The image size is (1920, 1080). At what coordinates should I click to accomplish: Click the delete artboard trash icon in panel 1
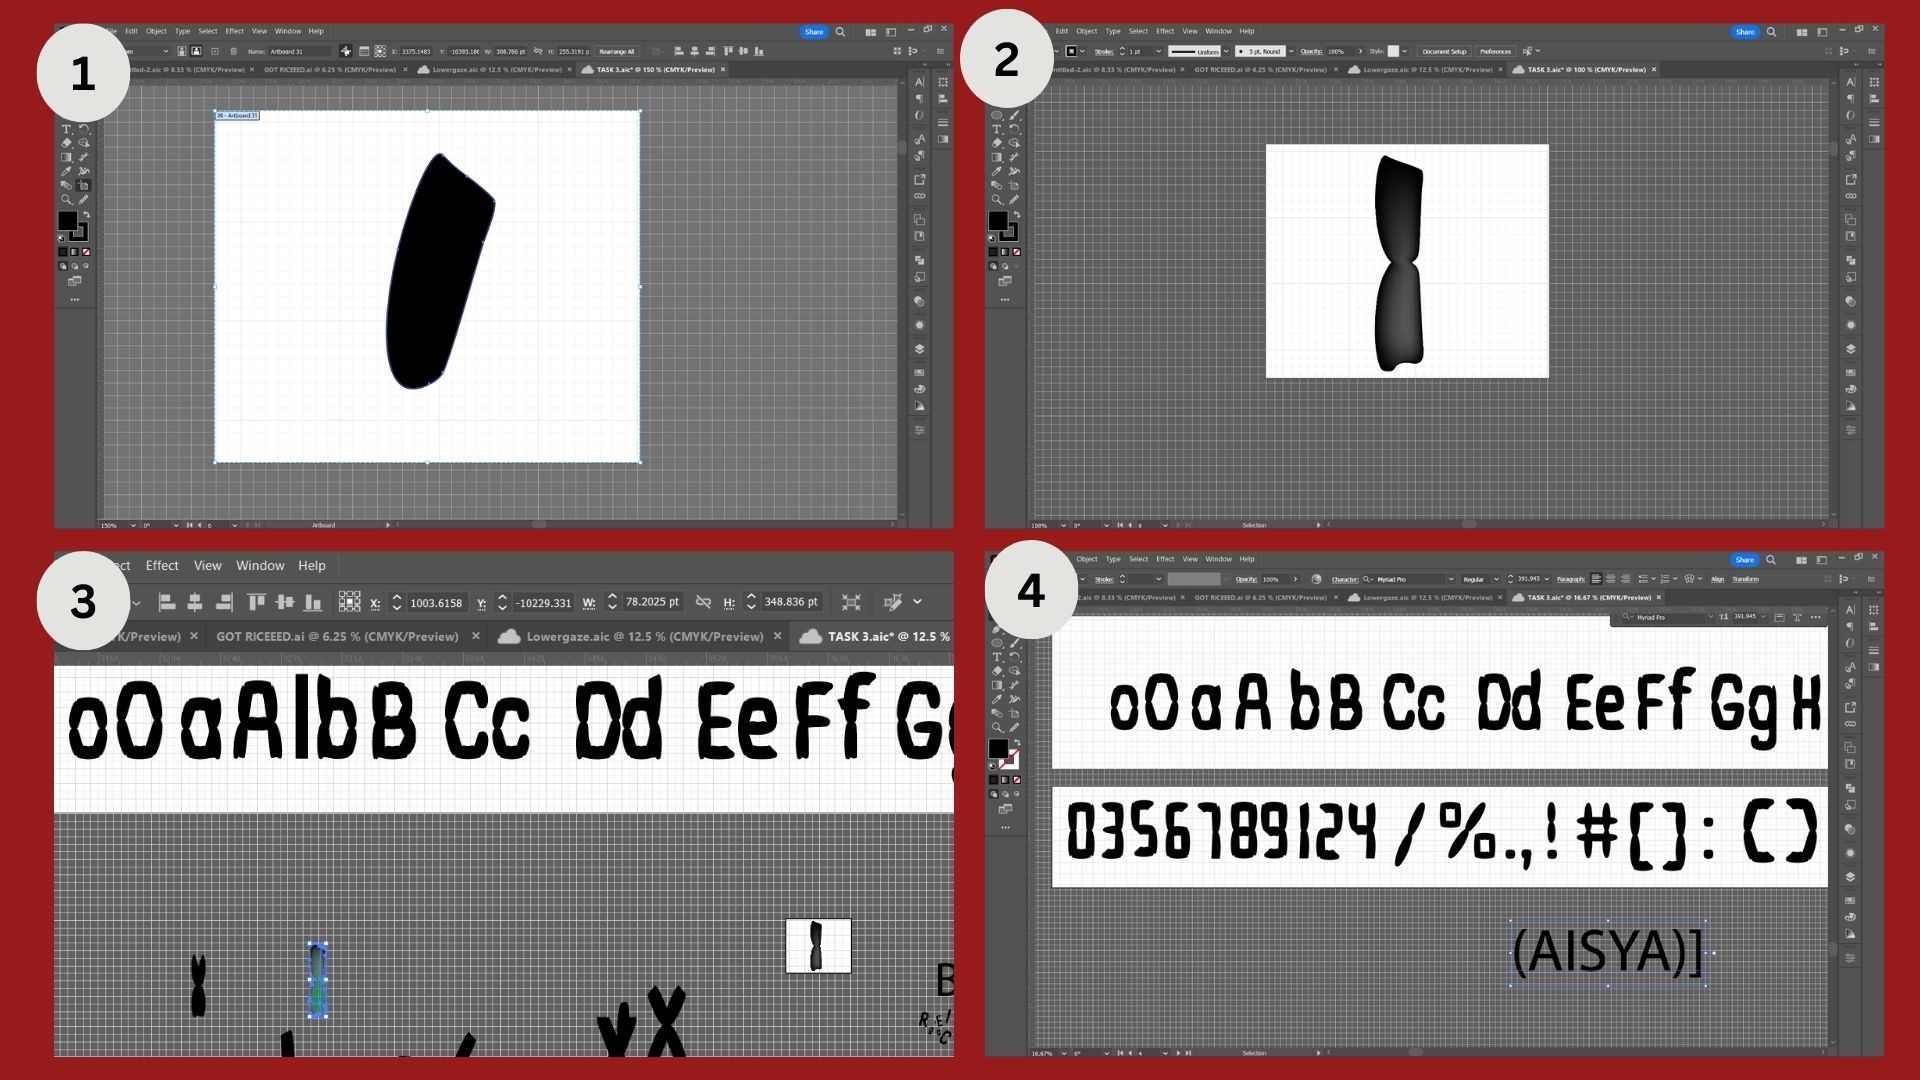(x=234, y=51)
